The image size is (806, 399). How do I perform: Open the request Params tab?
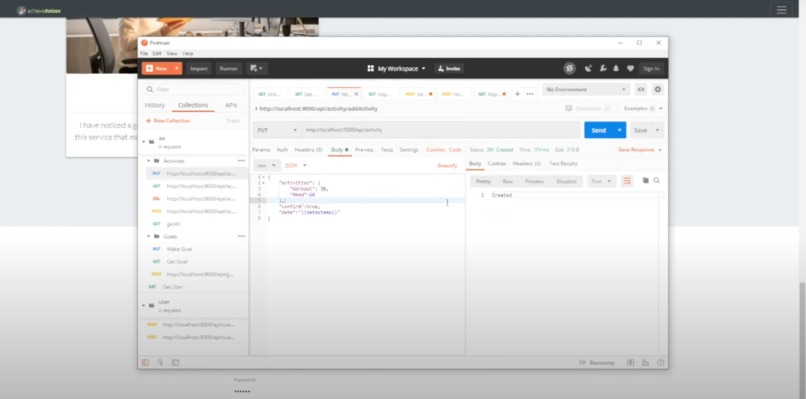point(261,150)
